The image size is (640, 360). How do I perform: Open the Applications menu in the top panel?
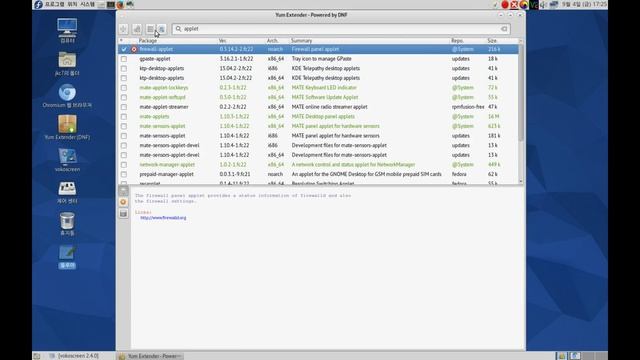tap(55, 4)
